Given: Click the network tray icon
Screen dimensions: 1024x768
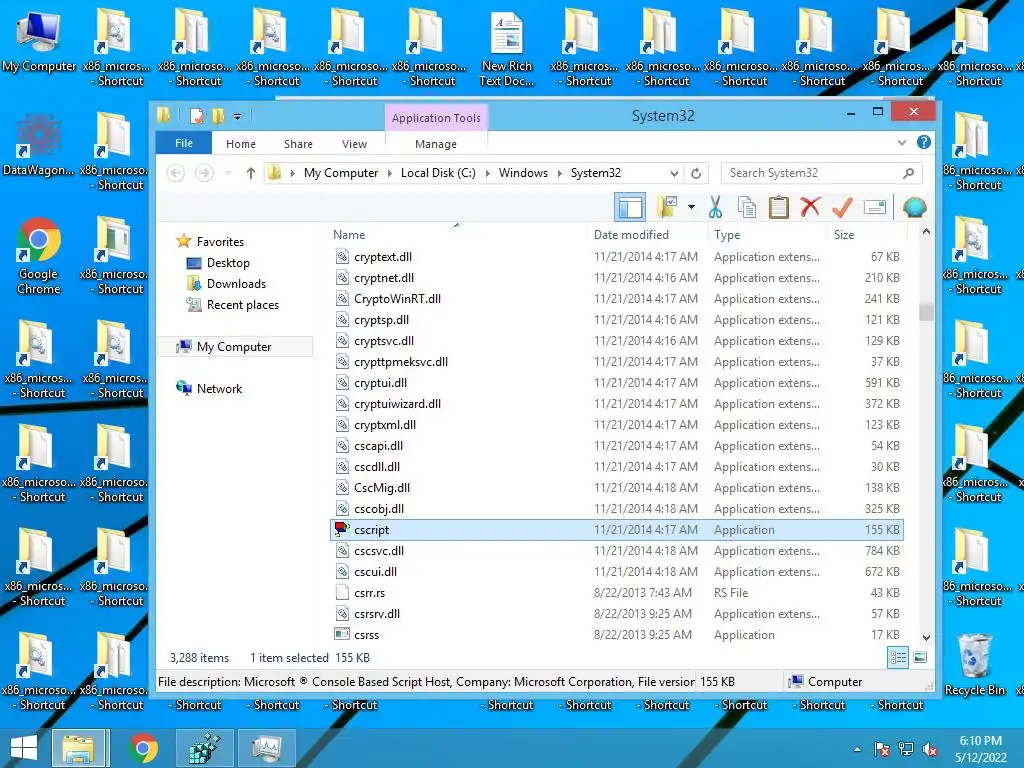Looking at the screenshot, I should (x=906, y=749).
